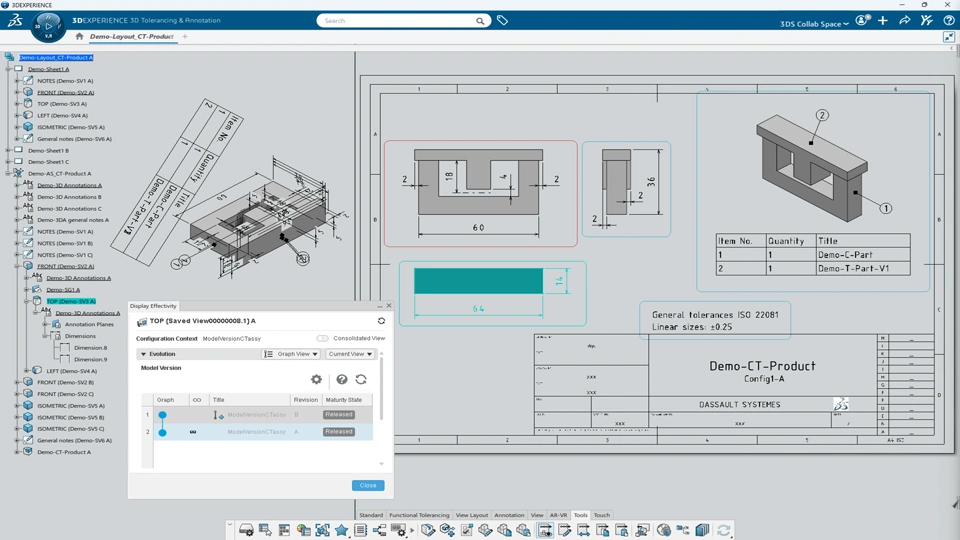Select Demo-SG1 A tree item

[63, 290]
